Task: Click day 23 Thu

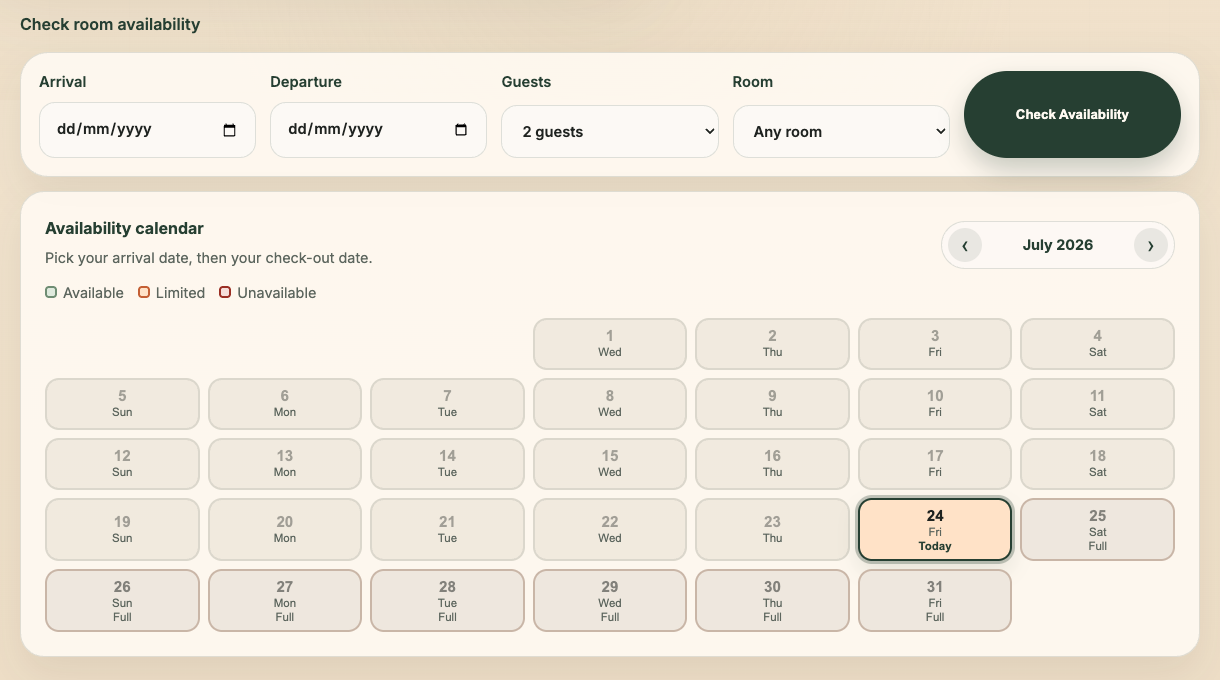Action: coord(772,530)
